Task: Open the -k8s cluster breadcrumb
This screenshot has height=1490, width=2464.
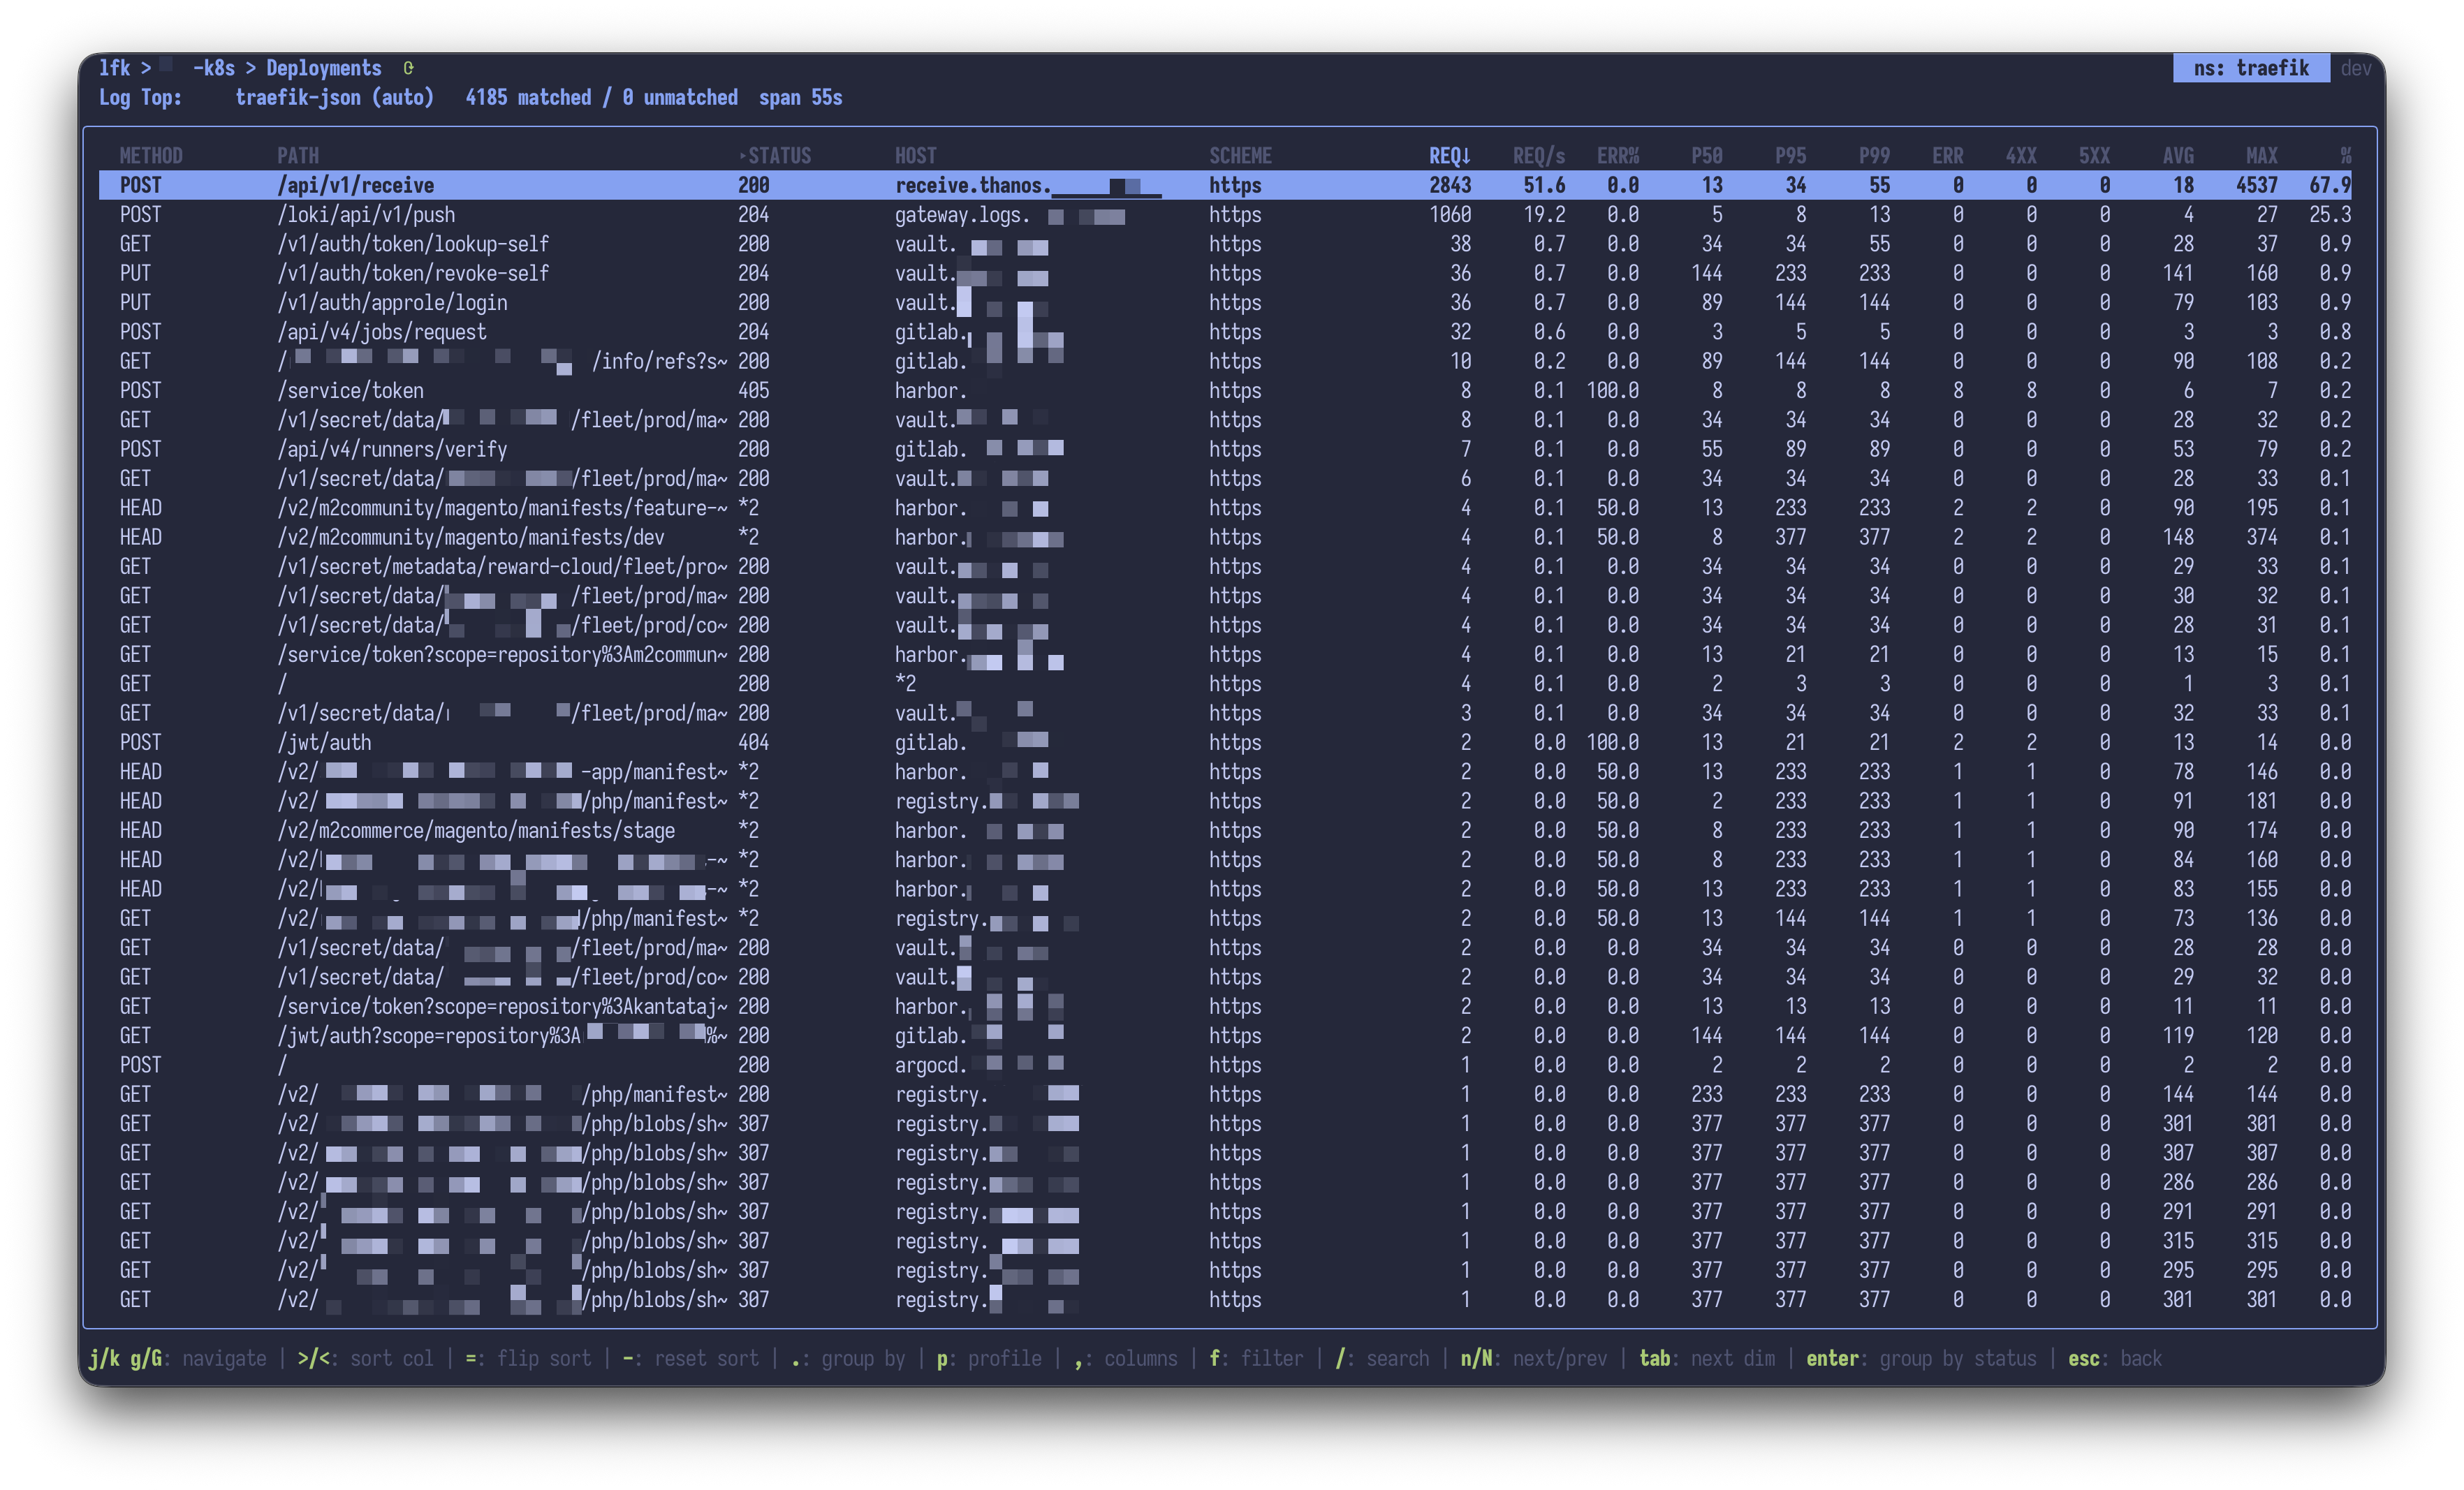Action: click(213, 68)
